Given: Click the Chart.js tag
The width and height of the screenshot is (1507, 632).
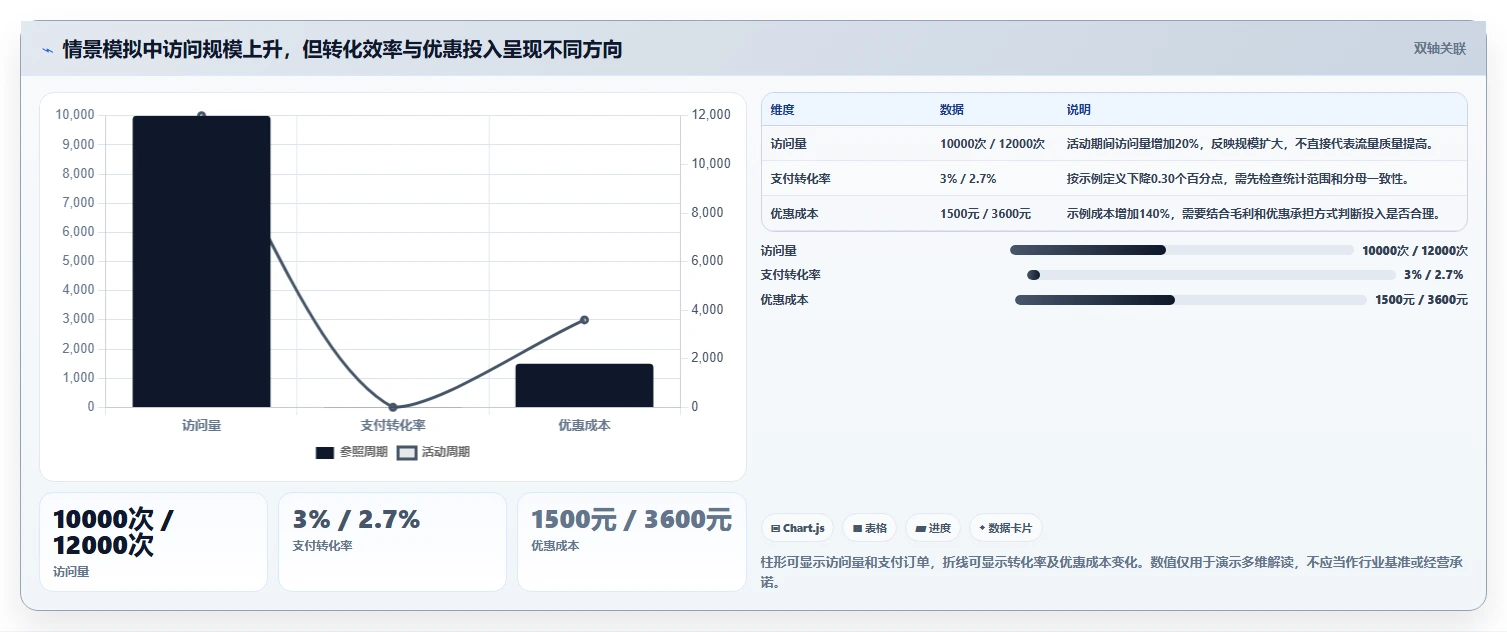Looking at the screenshot, I should [x=797, y=528].
